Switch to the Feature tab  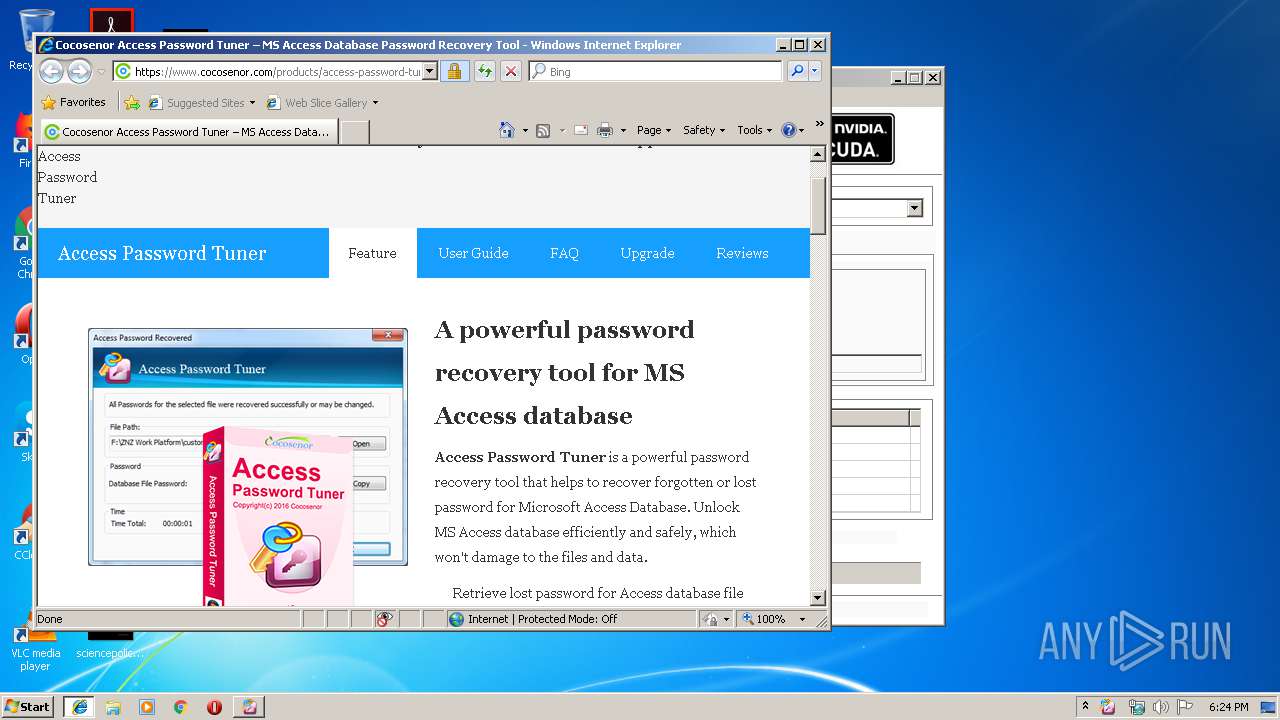pos(372,253)
